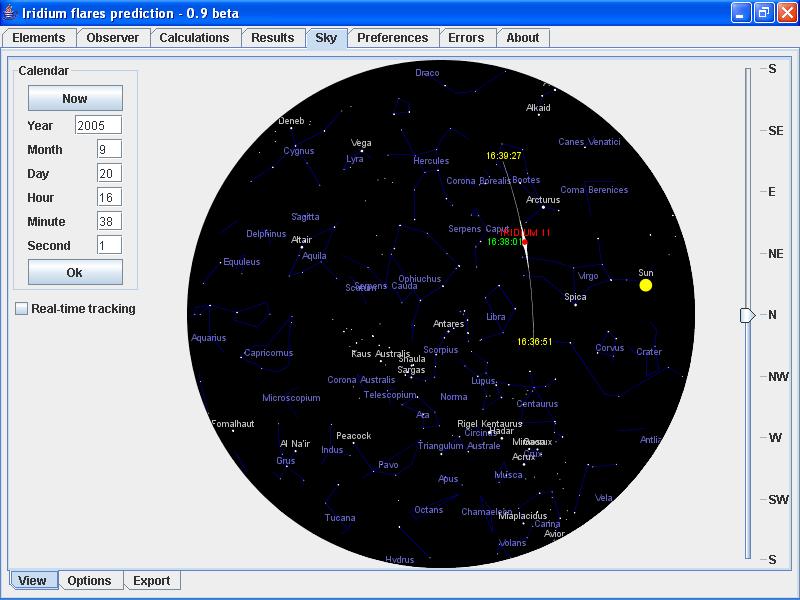
Task: Open the Preferences tab
Action: pos(392,38)
